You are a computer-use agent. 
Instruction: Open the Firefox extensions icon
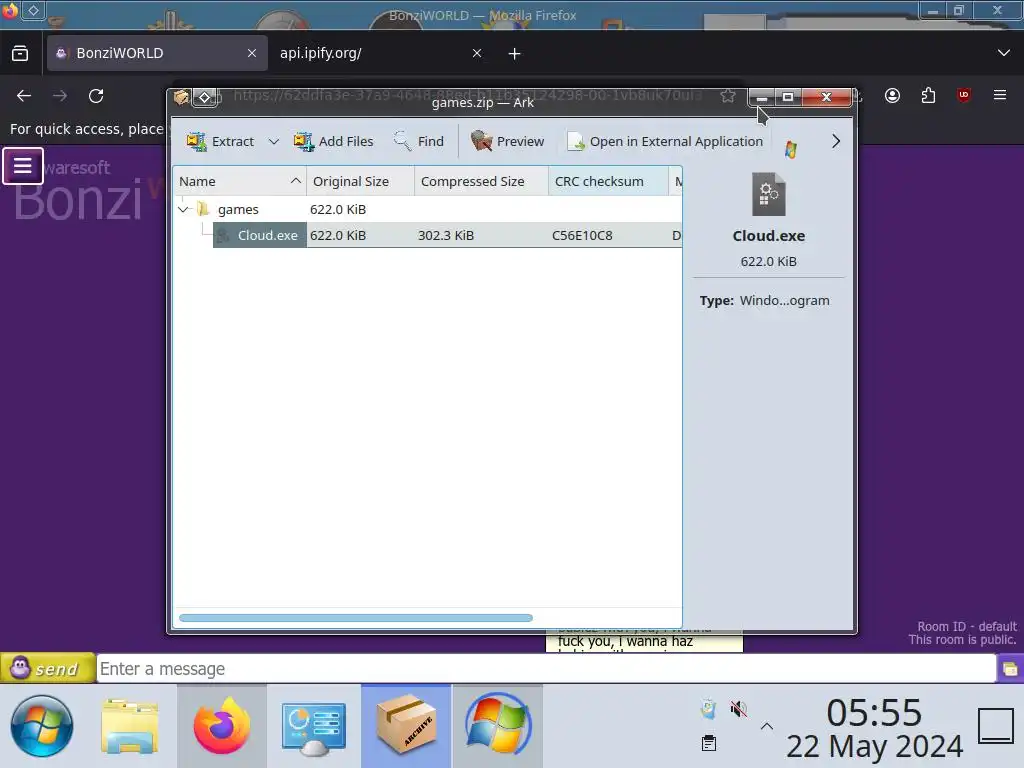point(928,96)
